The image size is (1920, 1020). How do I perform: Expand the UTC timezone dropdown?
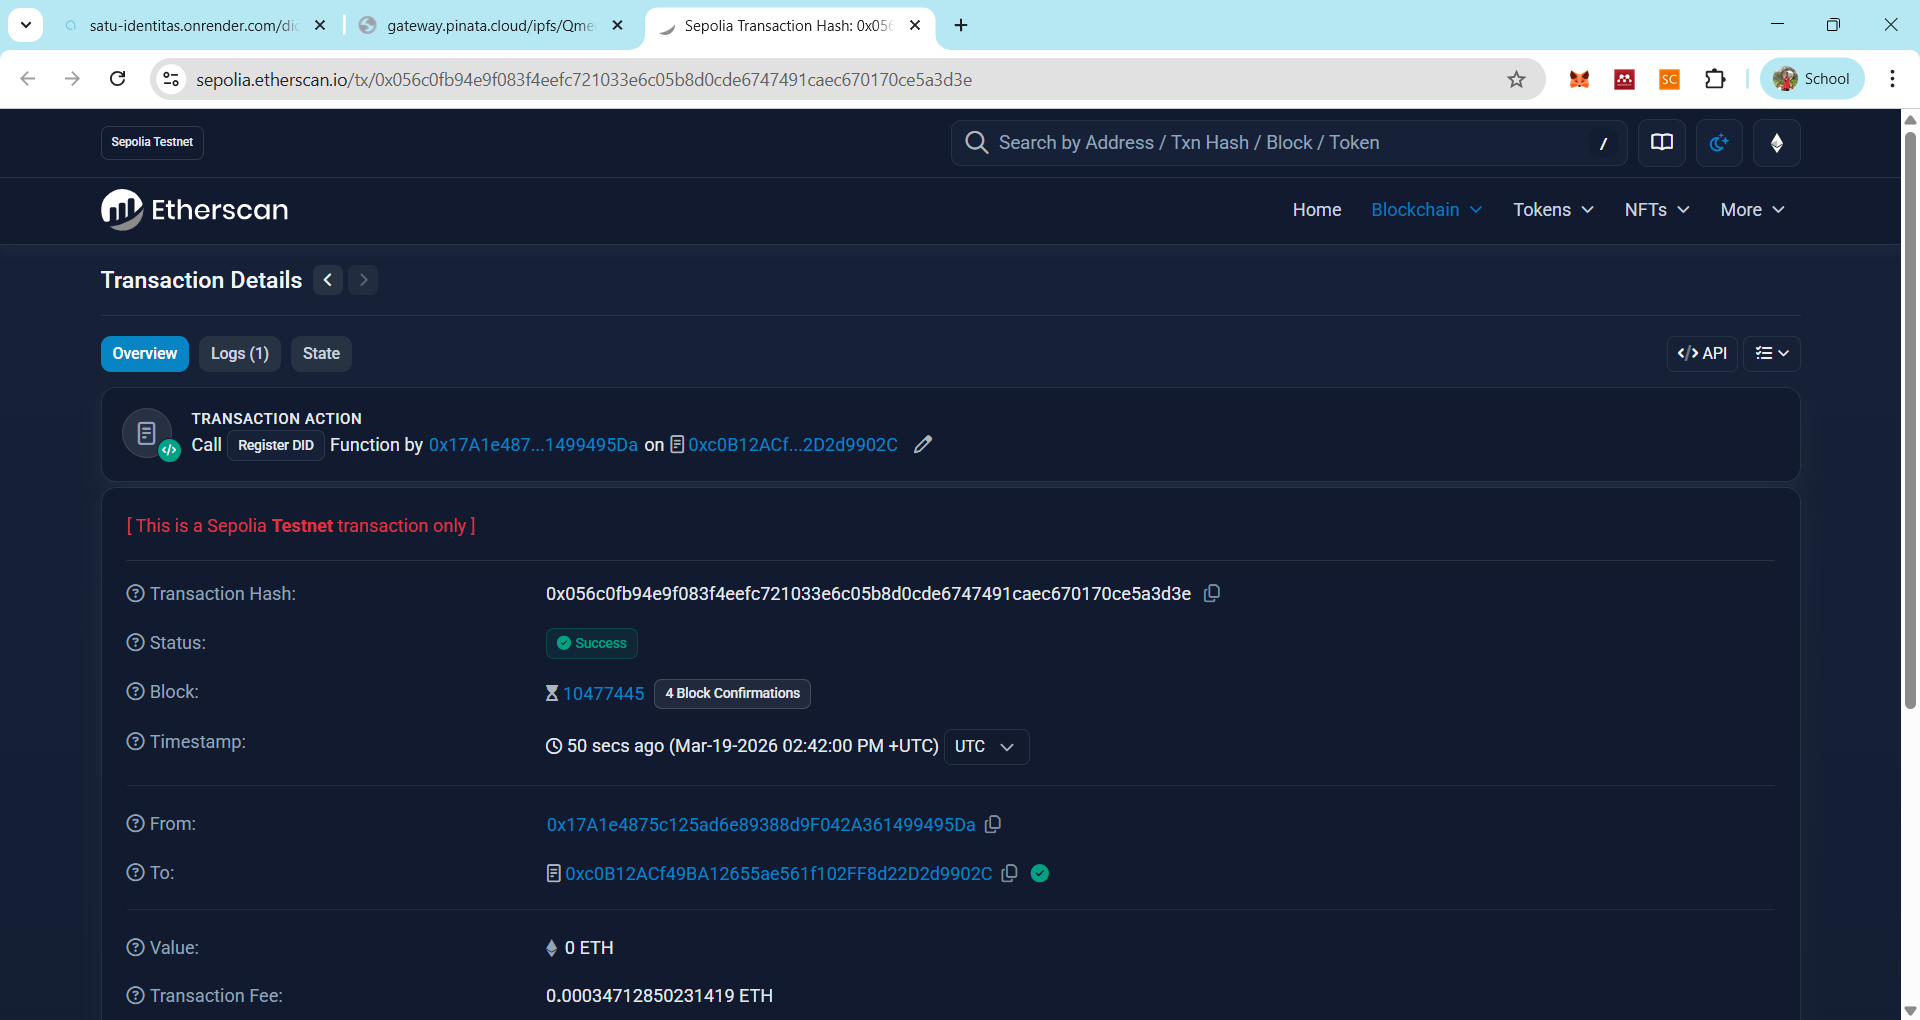click(x=986, y=747)
